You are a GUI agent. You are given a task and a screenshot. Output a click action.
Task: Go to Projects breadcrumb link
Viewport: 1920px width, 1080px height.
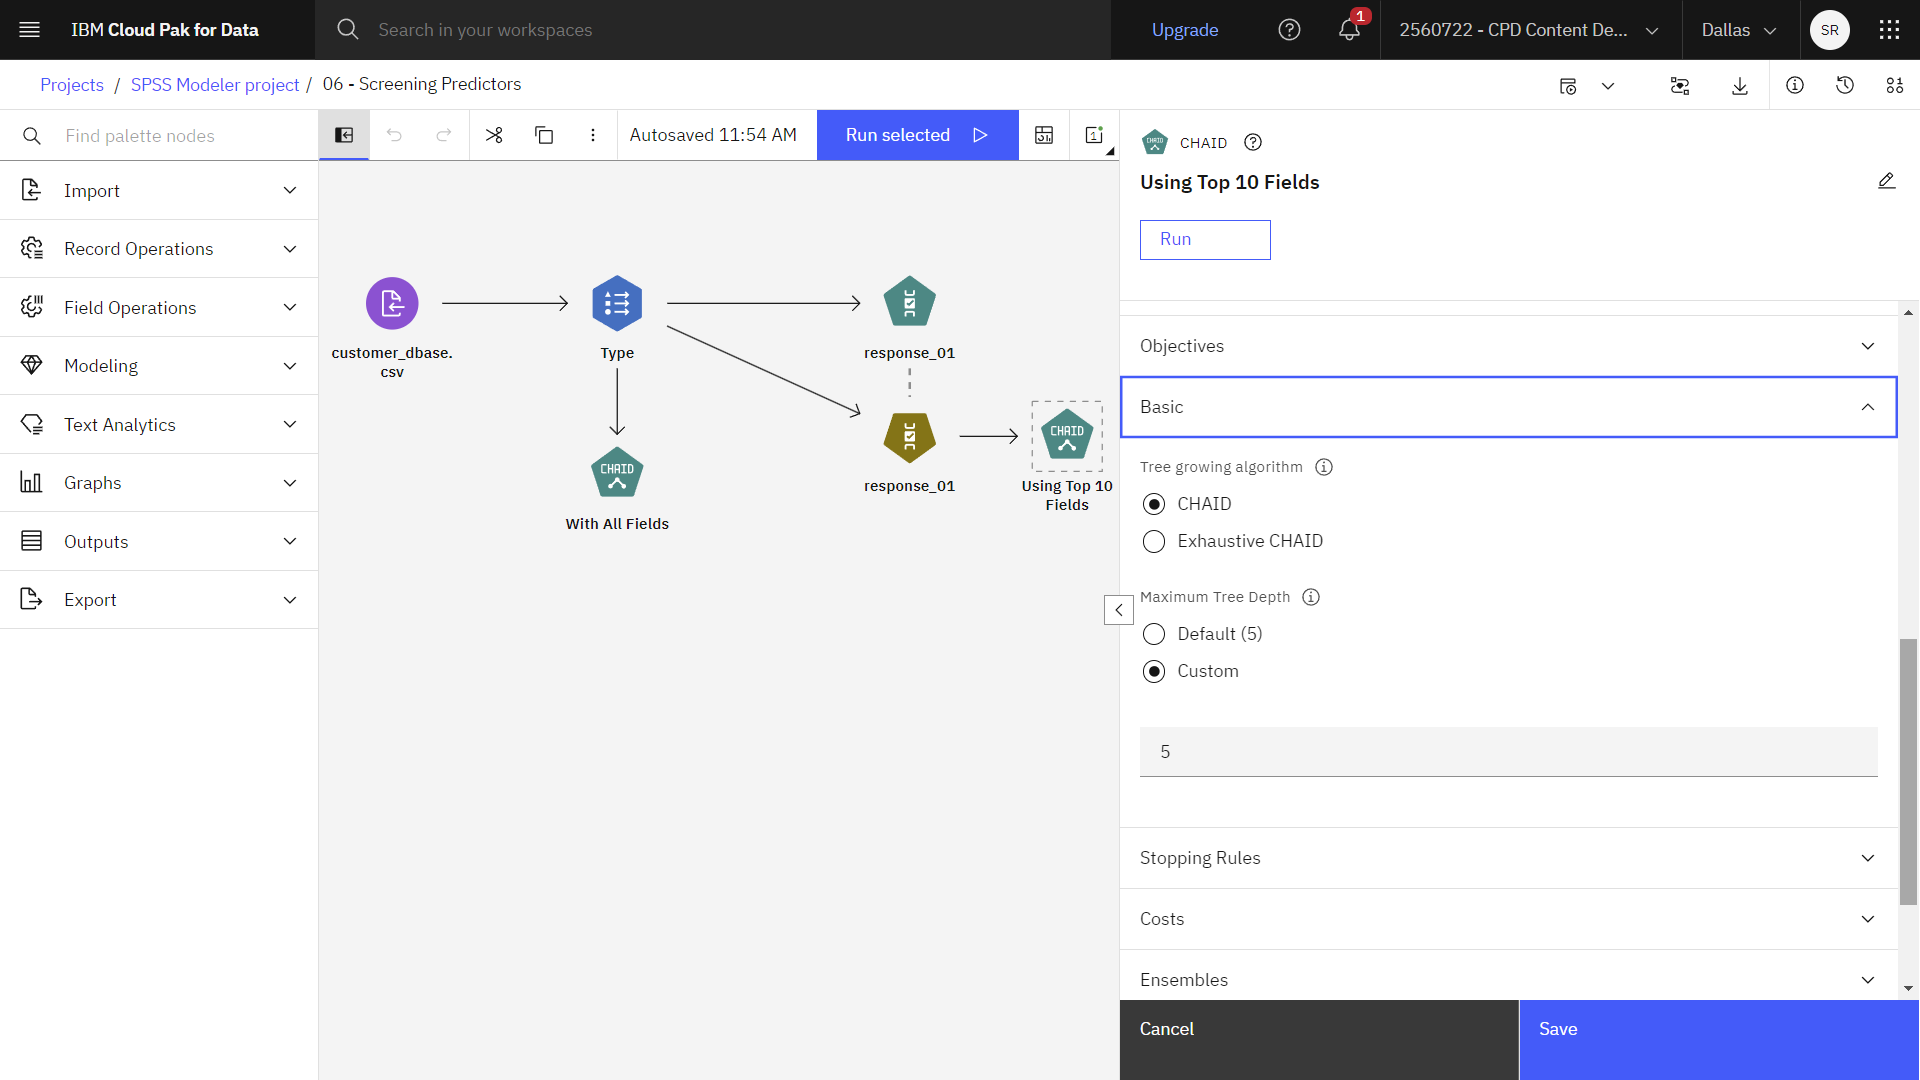pyautogui.click(x=72, y=85)
